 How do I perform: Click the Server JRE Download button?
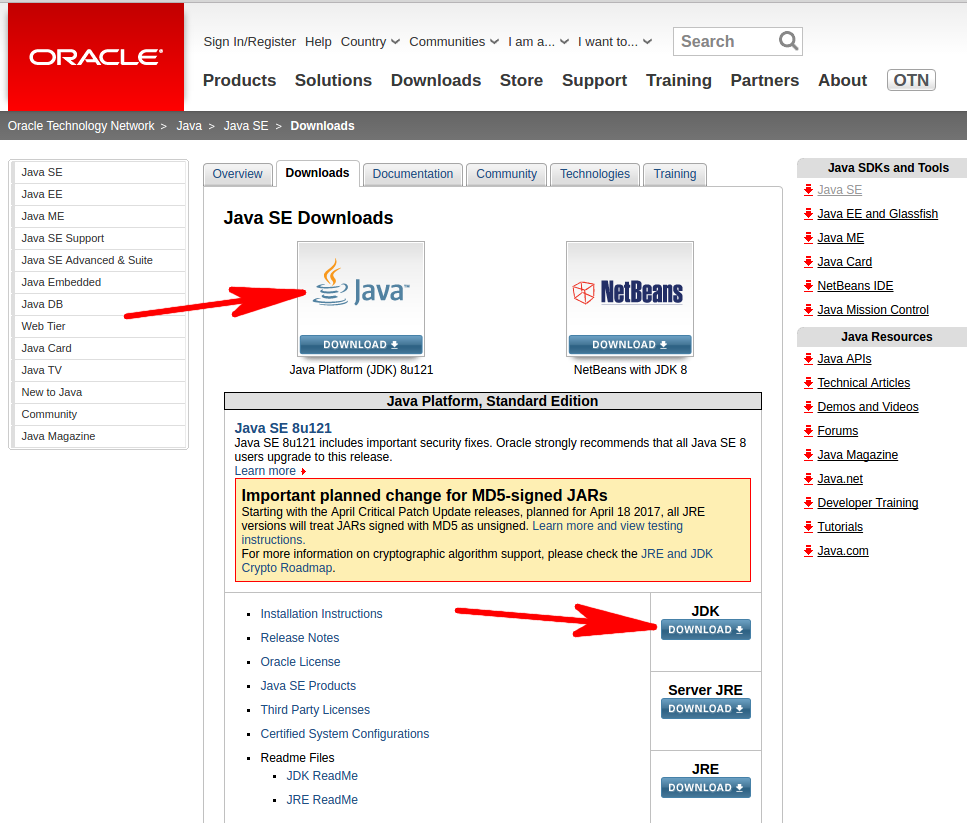pyautogui.click(x=706, y=708)
